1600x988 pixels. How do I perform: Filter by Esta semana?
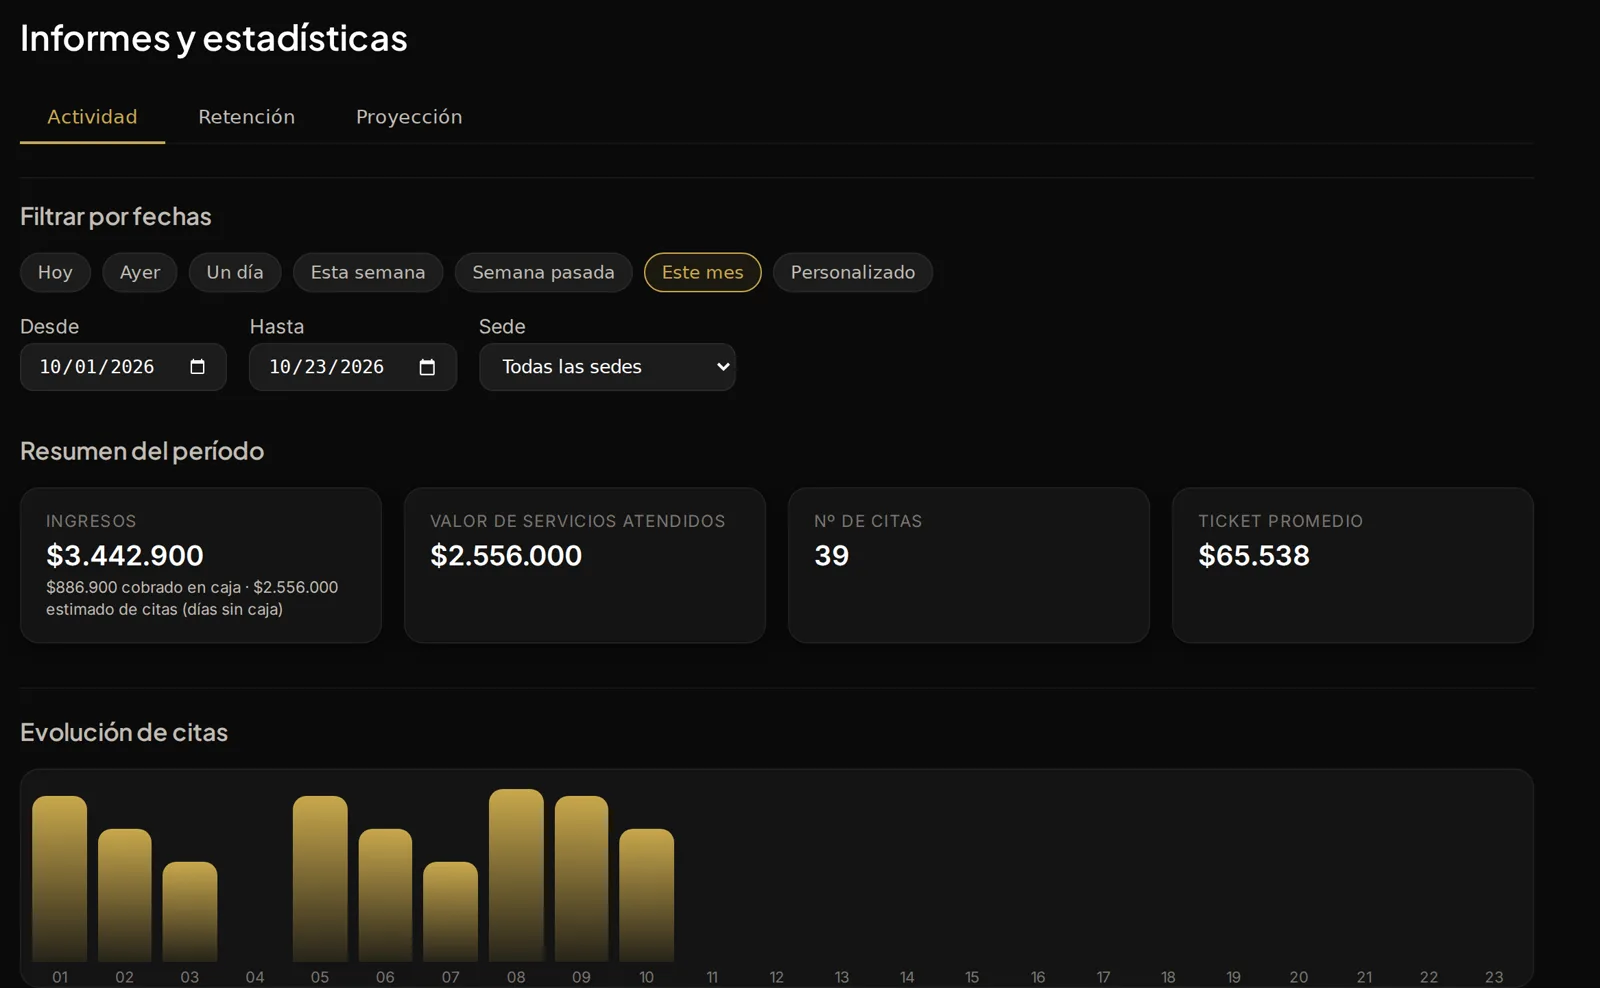pos(368,272)
